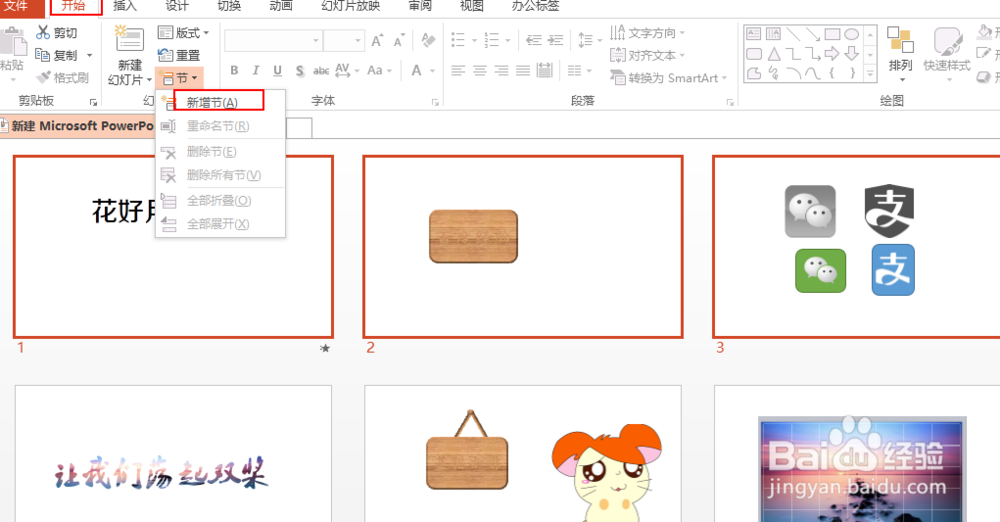Viewport: 1000px width, 522px height.
Task: Select the Rectangle shape in gallery
Action: tap(832, 34)
